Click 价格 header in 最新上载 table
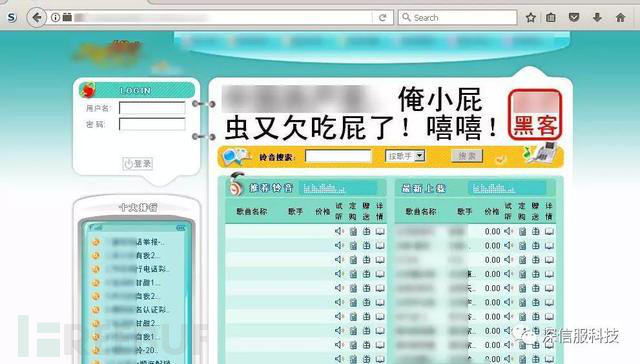The width and height of the screenshot is (640, 364). [x=492, y=211]
